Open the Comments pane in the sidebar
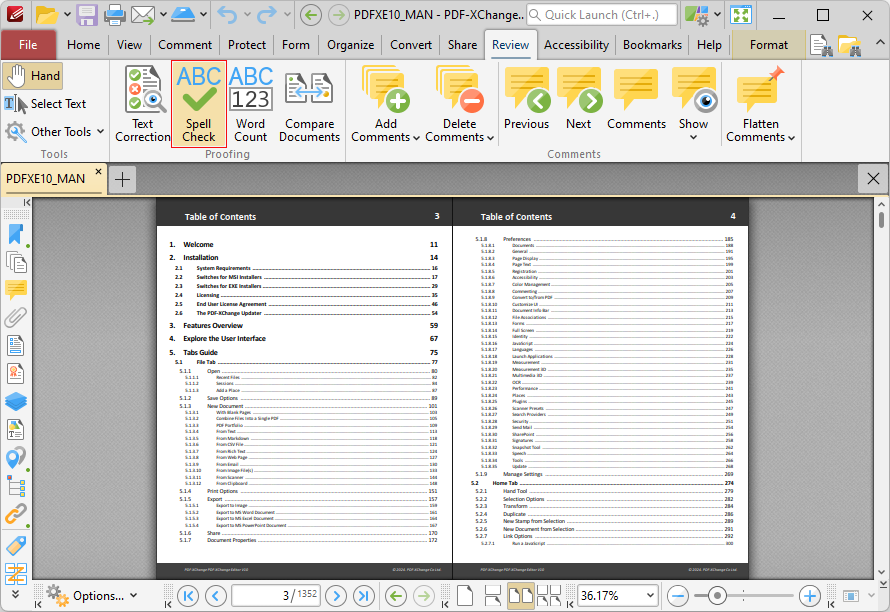890x612 pixels. pyautogui.click(x=16, y=290)
